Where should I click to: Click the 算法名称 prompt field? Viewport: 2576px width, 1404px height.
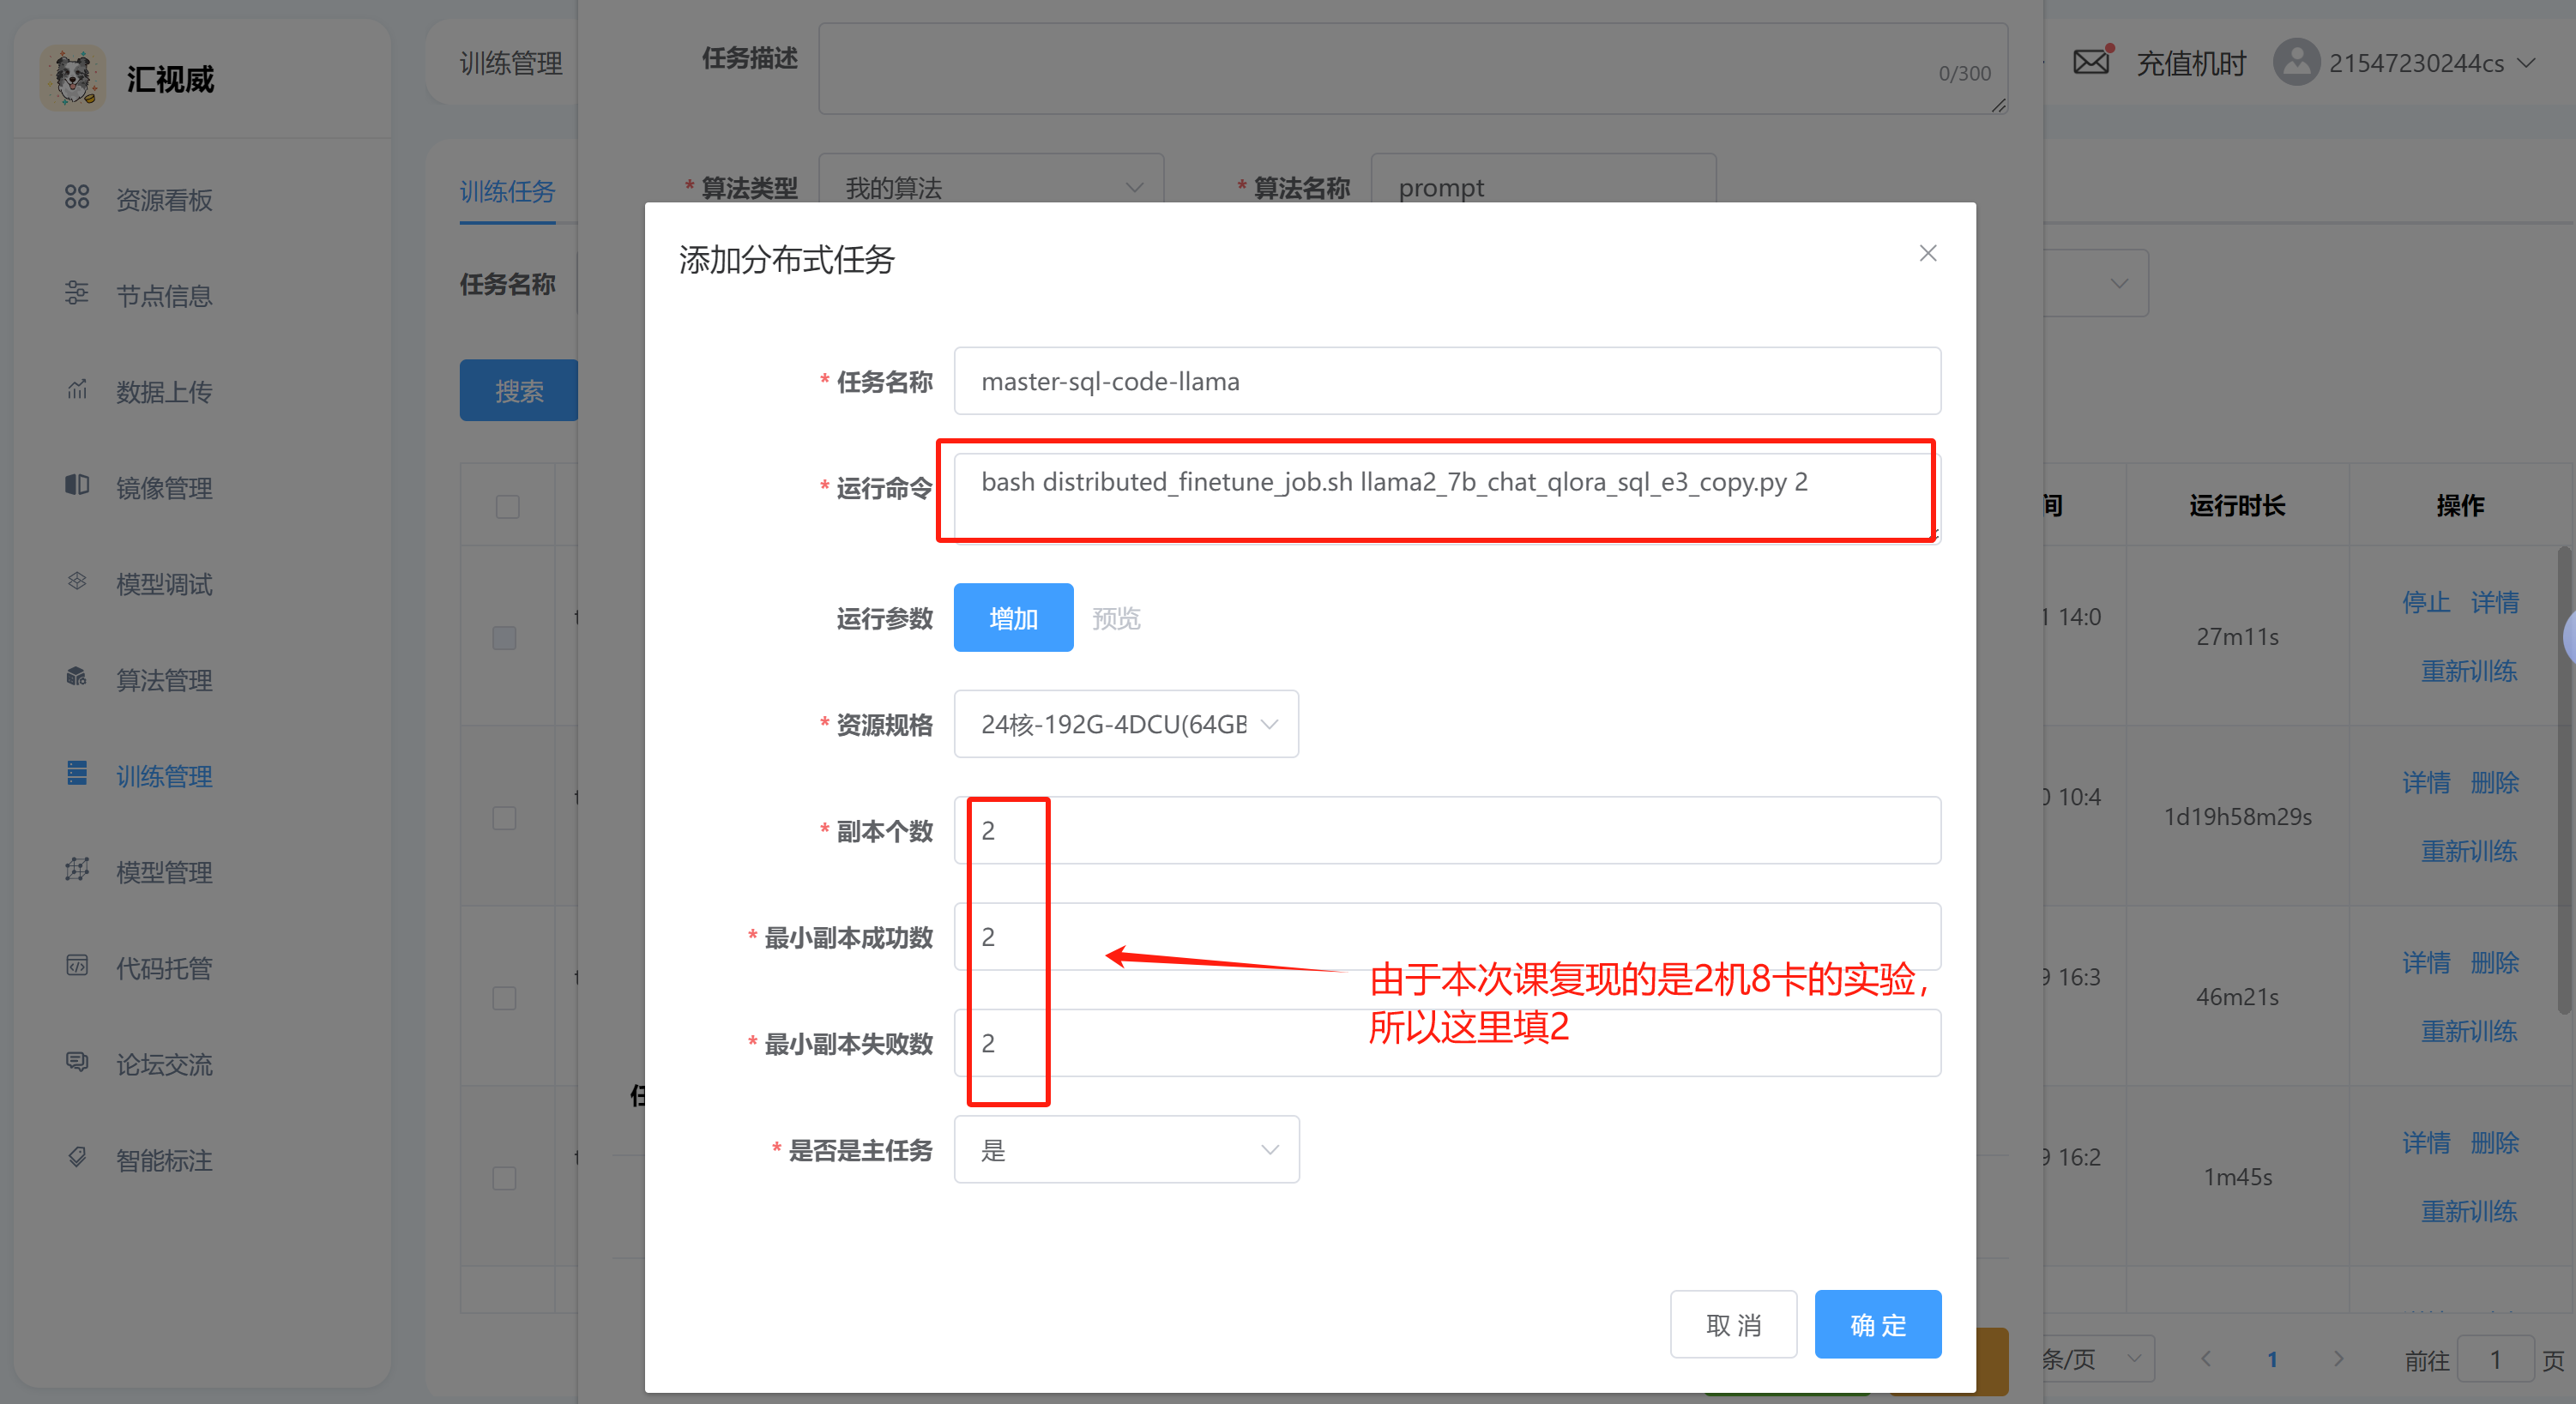click(1543, 186)
